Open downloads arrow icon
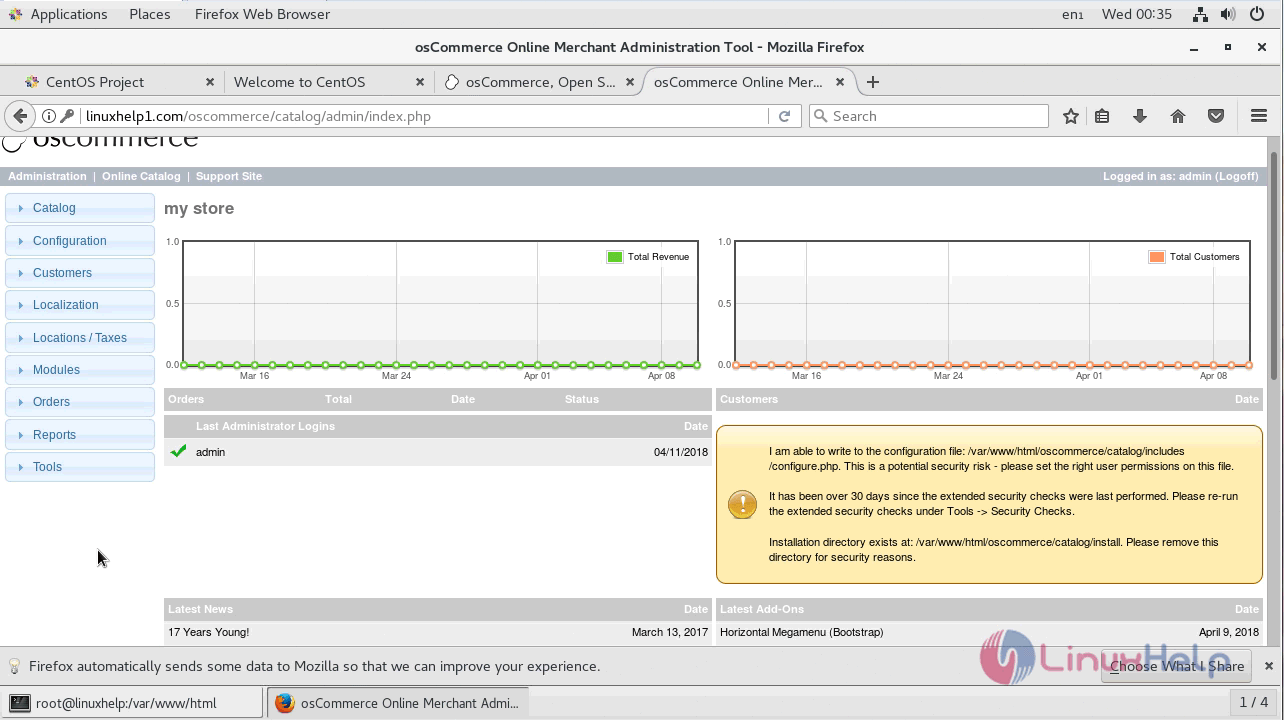This screenshot has height=720, width=1284. [1139, 116]
